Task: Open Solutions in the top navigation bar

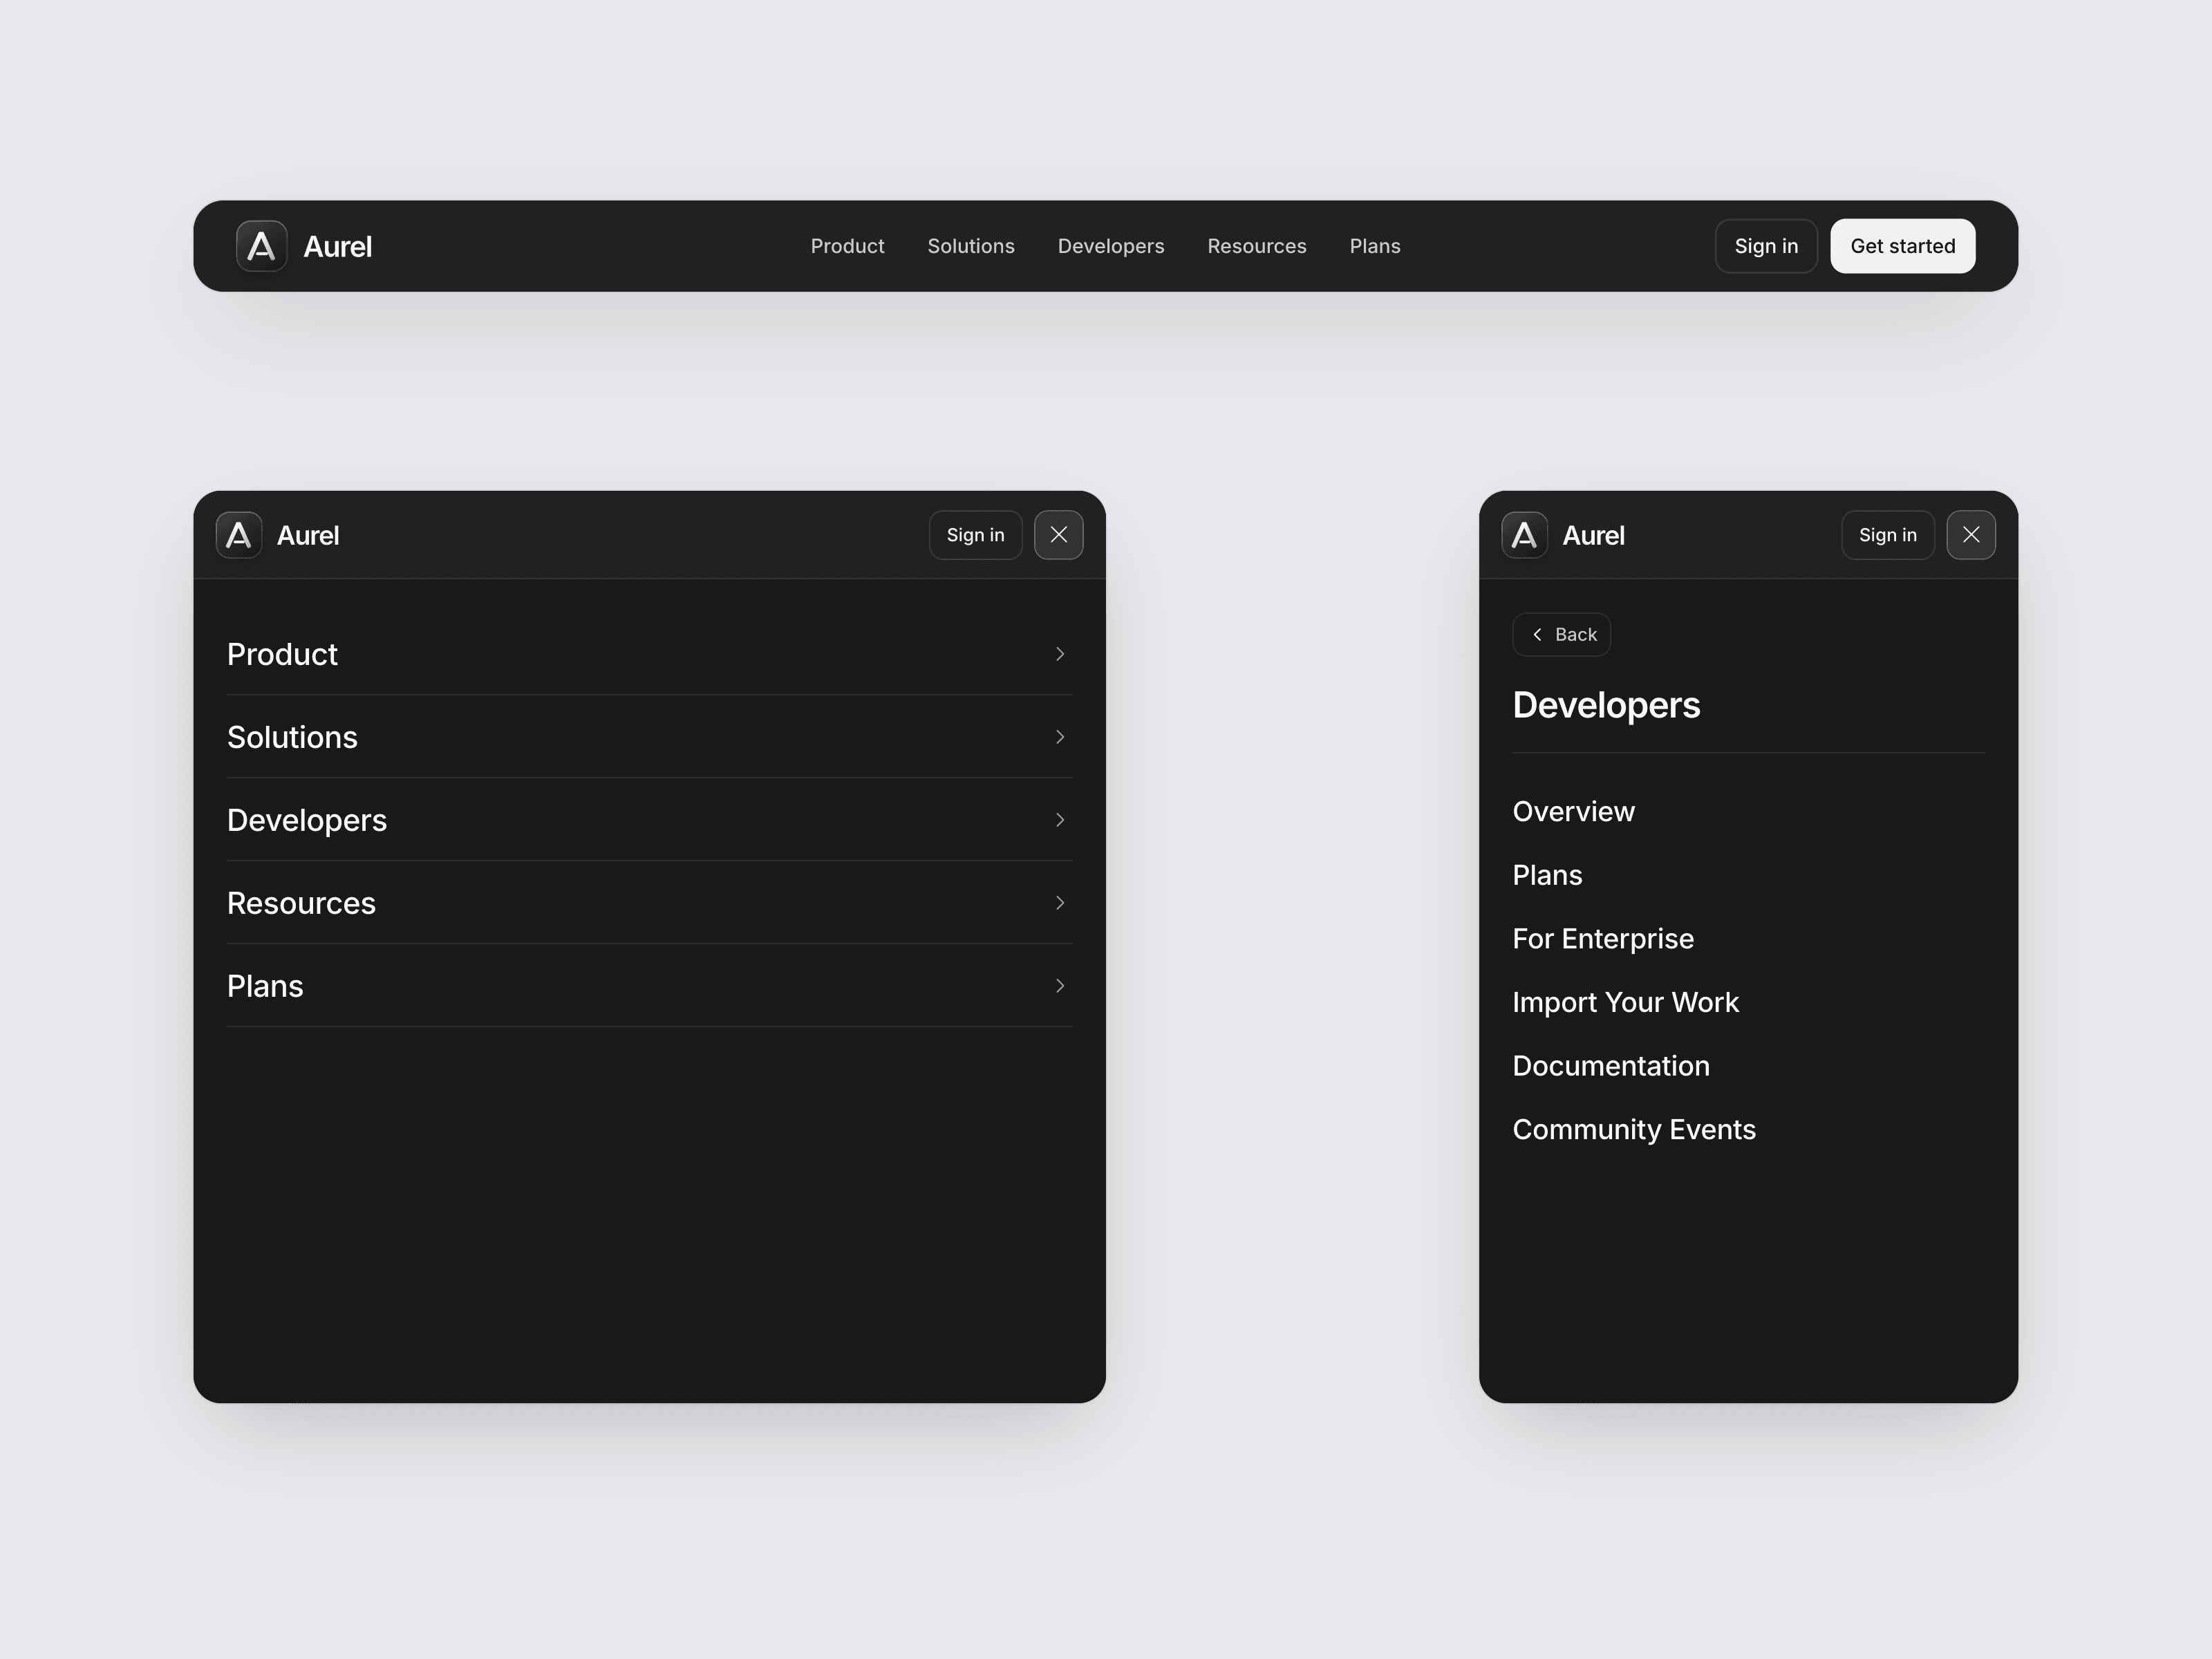Action: [x=971, y=246]
